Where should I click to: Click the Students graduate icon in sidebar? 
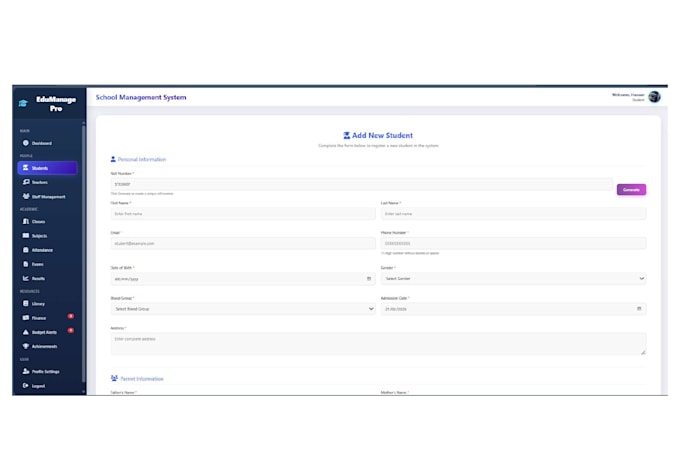pos(26,167)
